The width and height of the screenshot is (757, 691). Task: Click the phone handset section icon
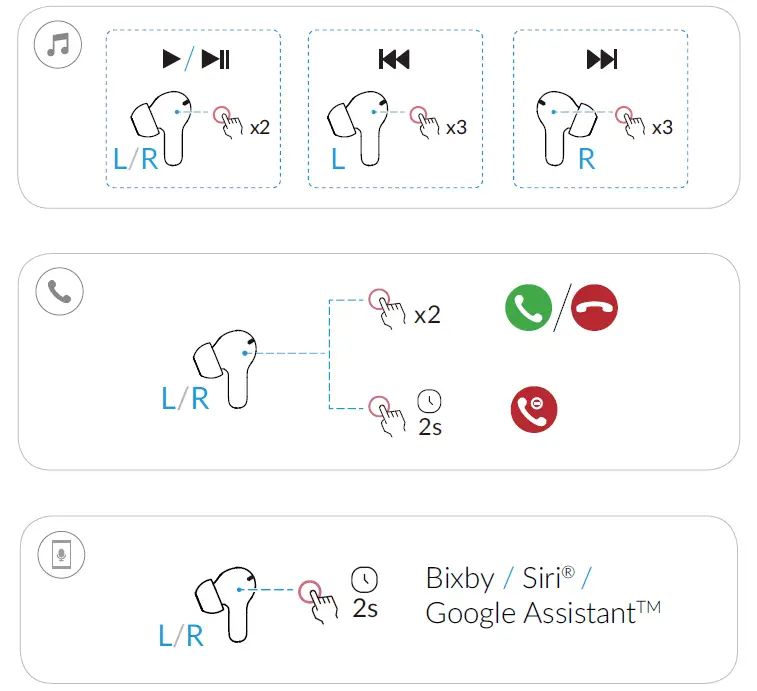click(x=60, y=291)
